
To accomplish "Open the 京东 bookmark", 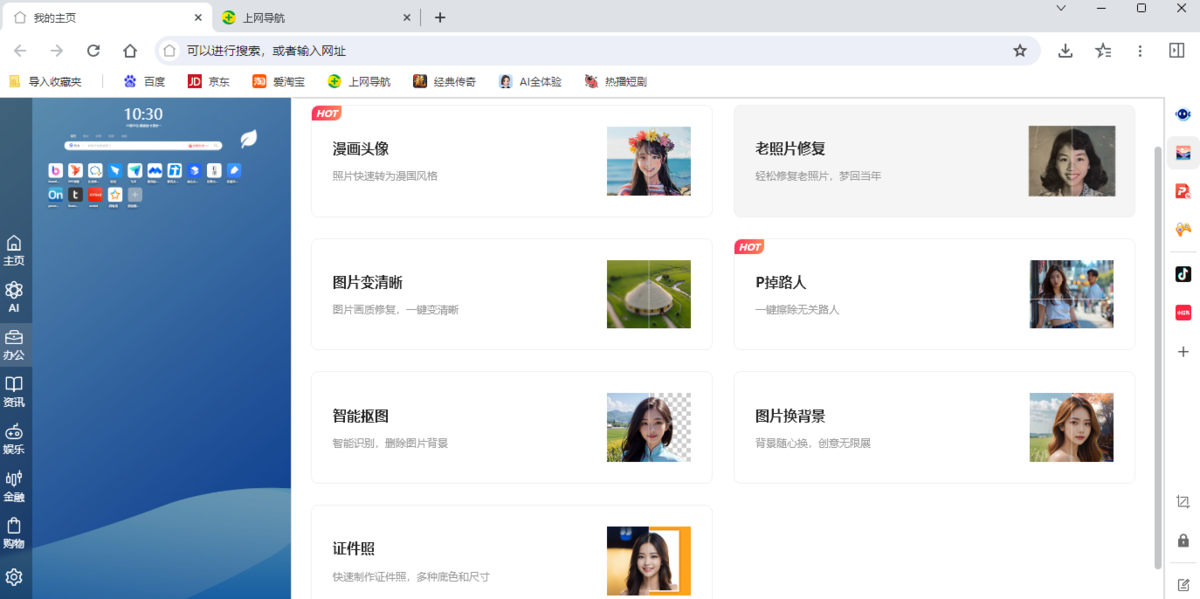I will click(x=208, y=82).
